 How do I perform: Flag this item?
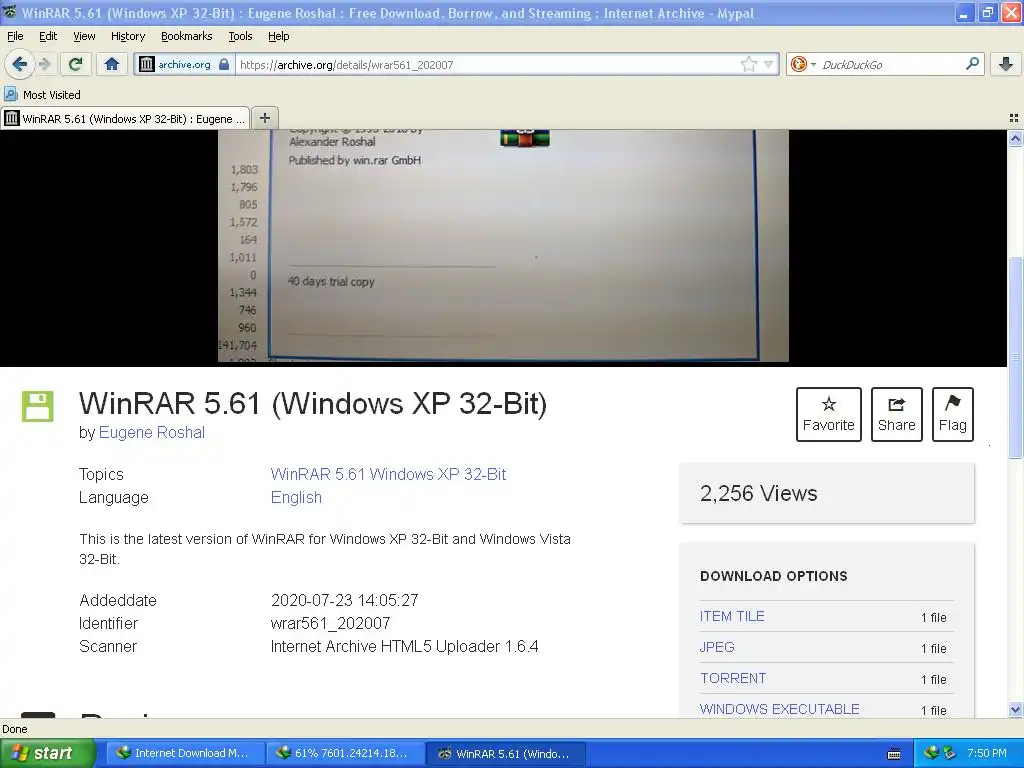[952, 414]
